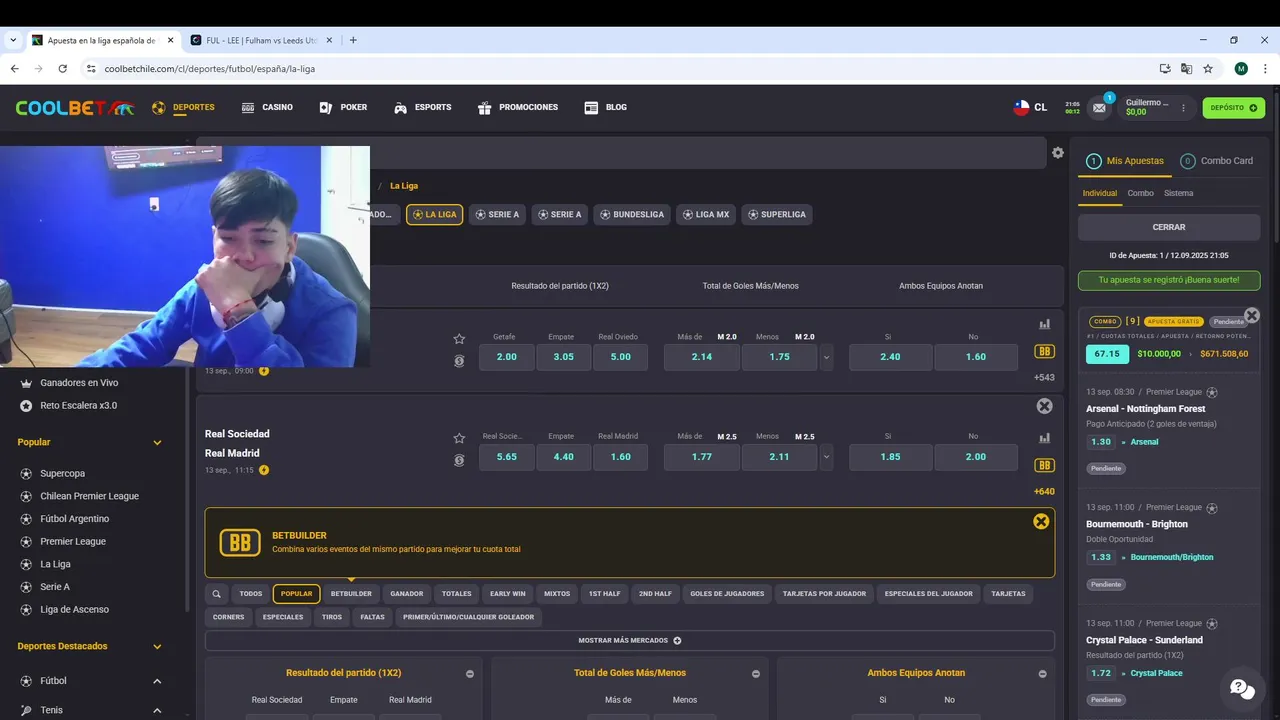The width and height of the screenshot is (1280, 720).
Task: Select the Tarjetas market filter
Action: [x=1008, y=594]
